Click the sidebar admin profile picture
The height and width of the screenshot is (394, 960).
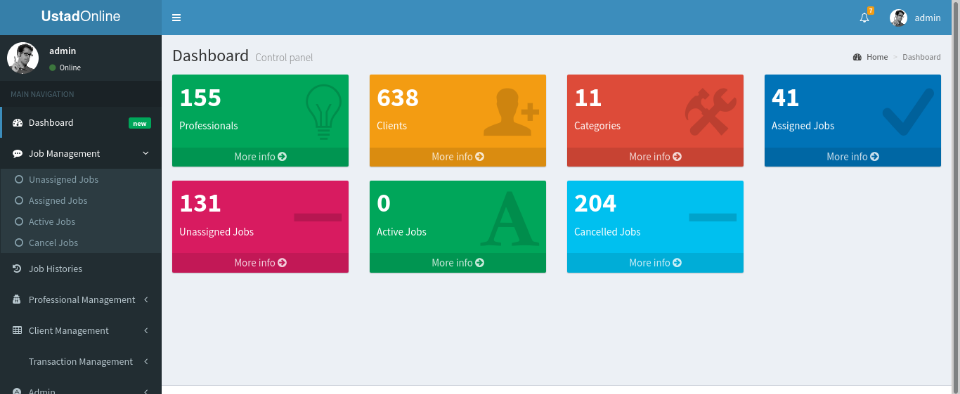click(23, 58)
